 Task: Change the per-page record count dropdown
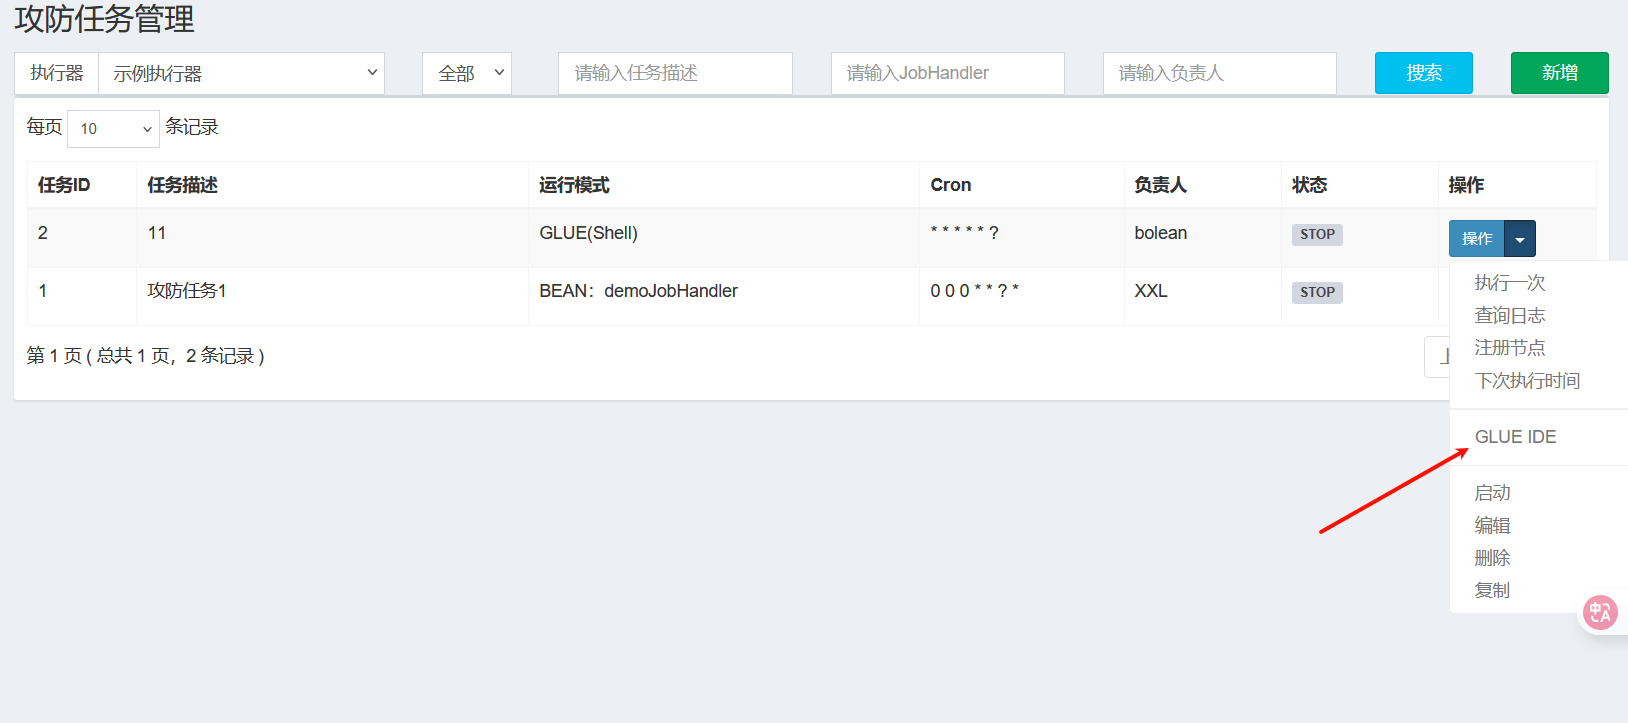click(113, 128)
